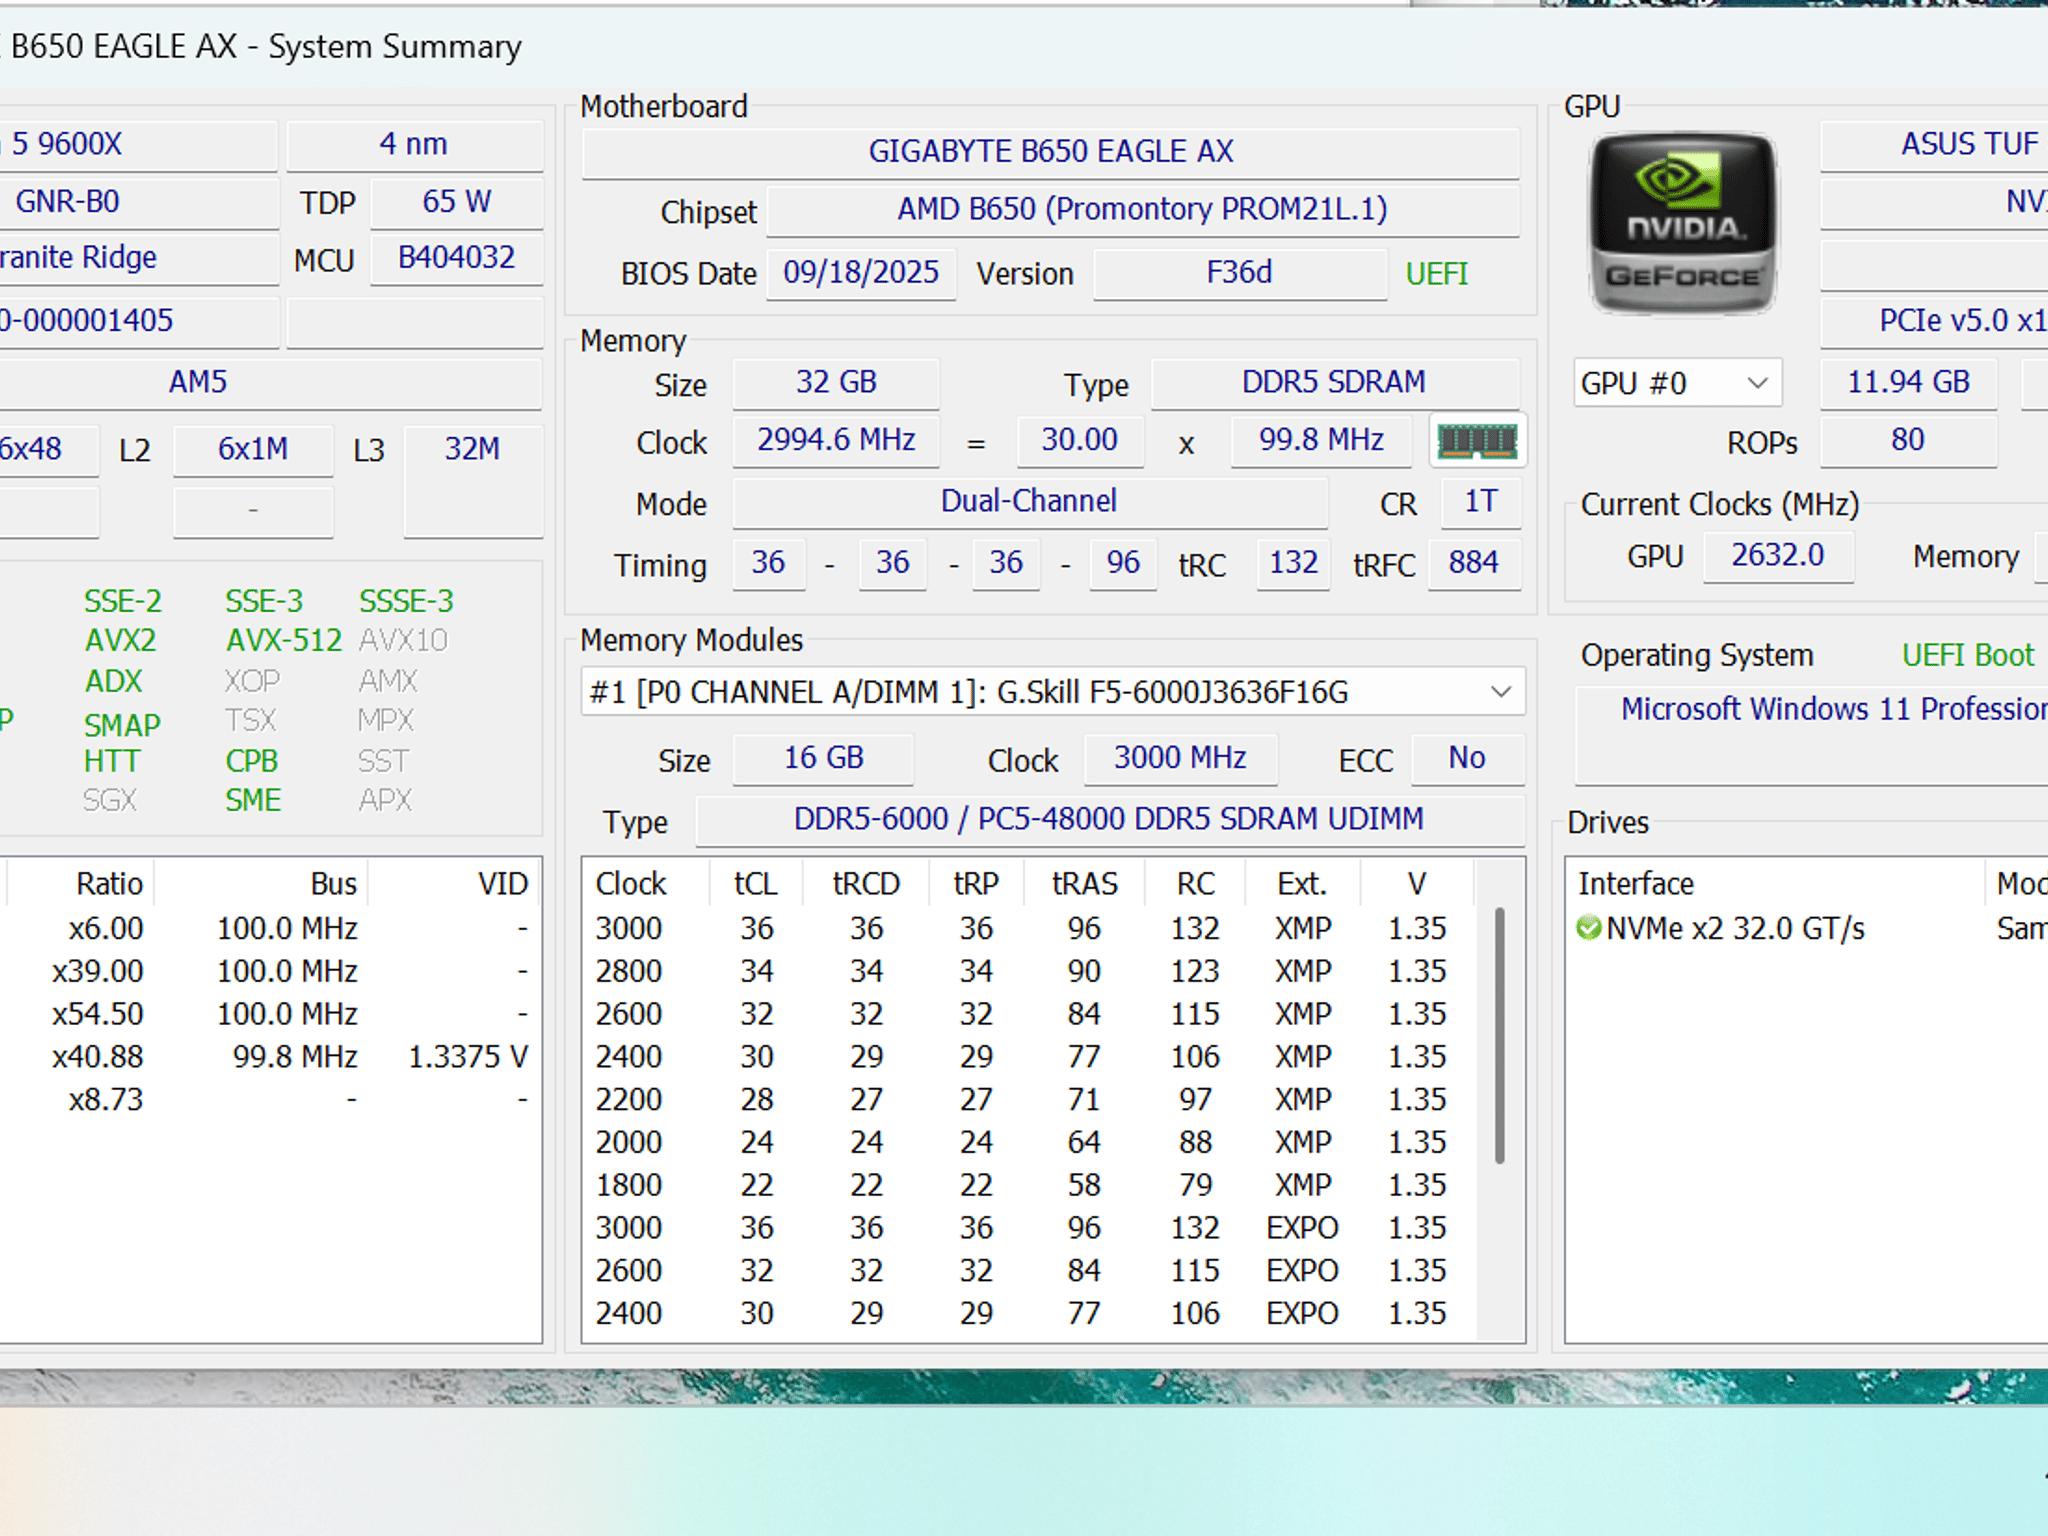Click the TDP 65 W field
Viewport: 2048px width, 1536px height.
click(x=457, y=202)
